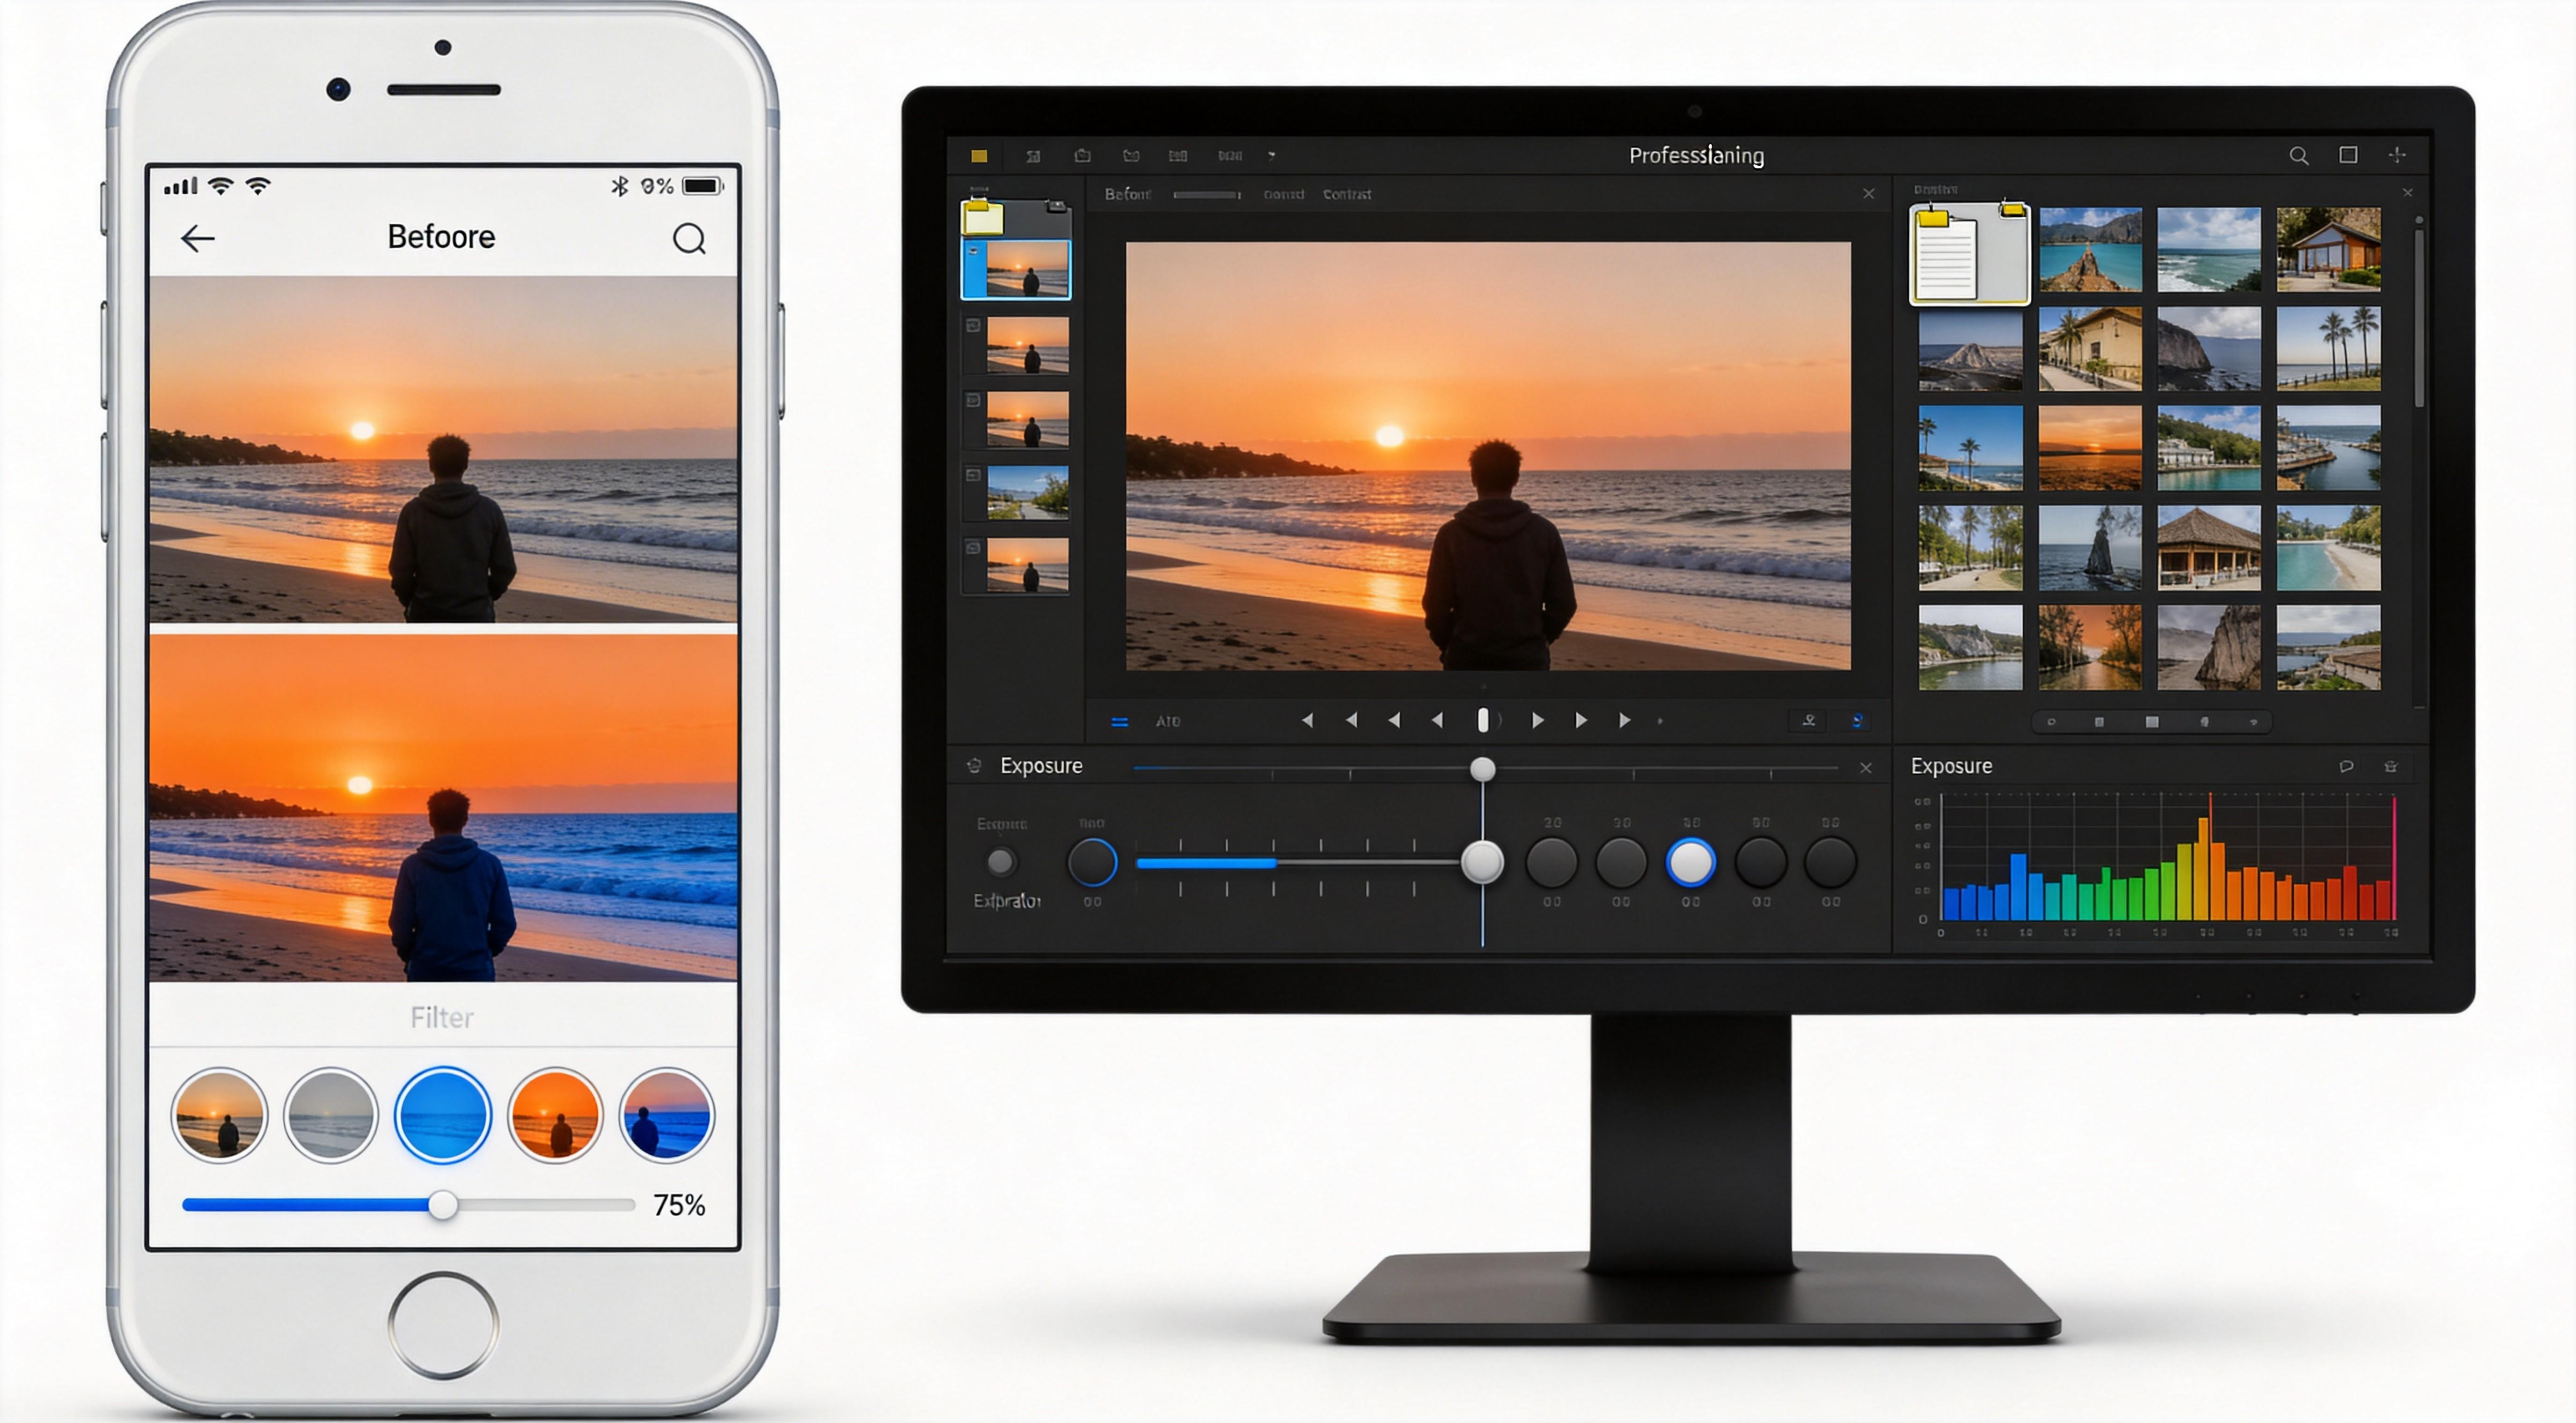Select the orange sunset filter preset
Image resolution: width=2576 pixels, height=1423 pixels.
click(x=555, y=1115)
